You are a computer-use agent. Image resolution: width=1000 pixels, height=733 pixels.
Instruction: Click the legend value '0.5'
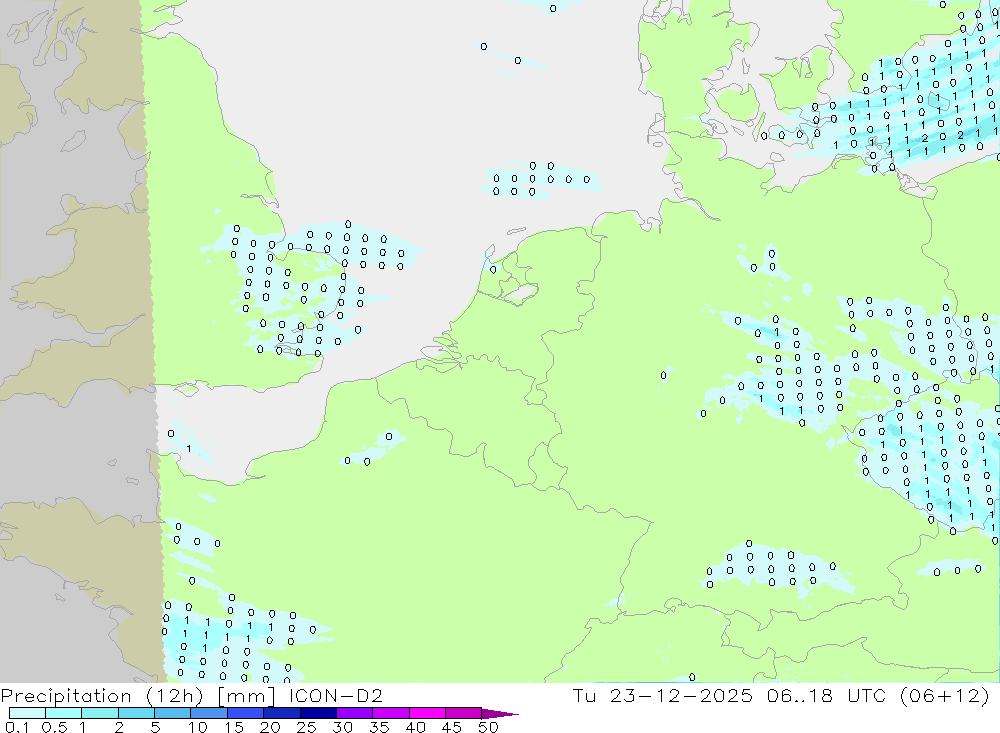click(54, 727)
